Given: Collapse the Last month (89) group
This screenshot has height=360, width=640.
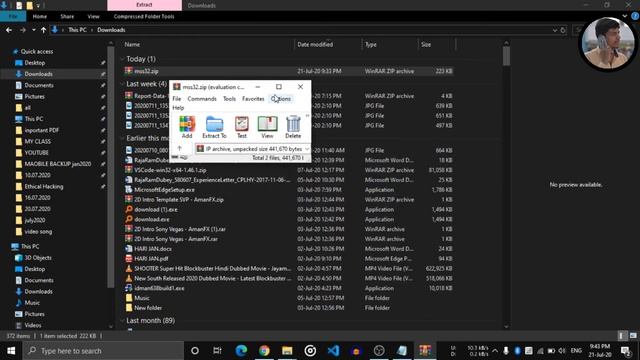Looking at the screenshot, I should 122,321.
